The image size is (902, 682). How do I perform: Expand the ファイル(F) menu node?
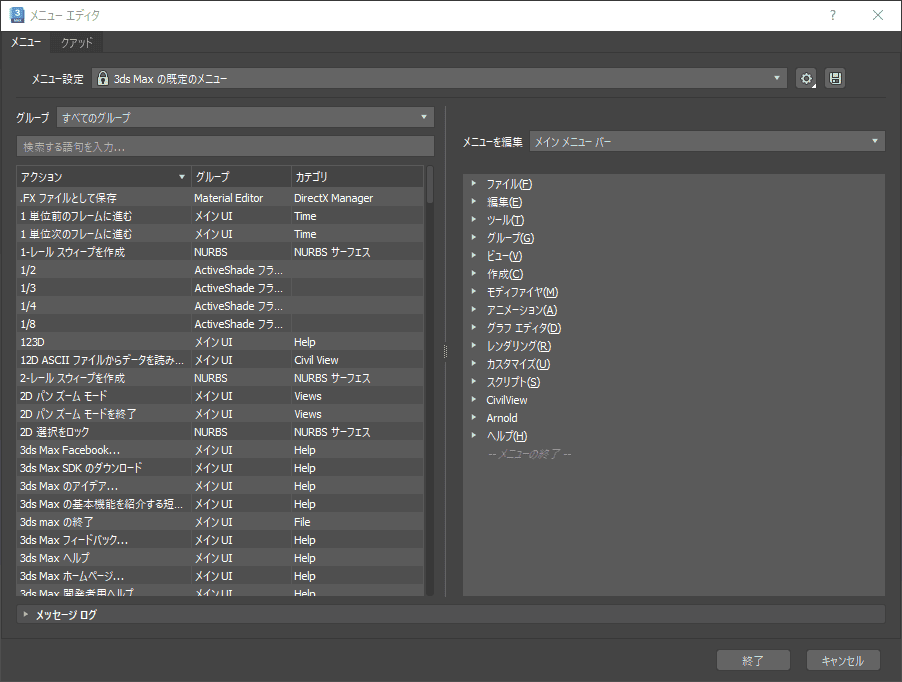pyautogui.click(x=474, y=183)
